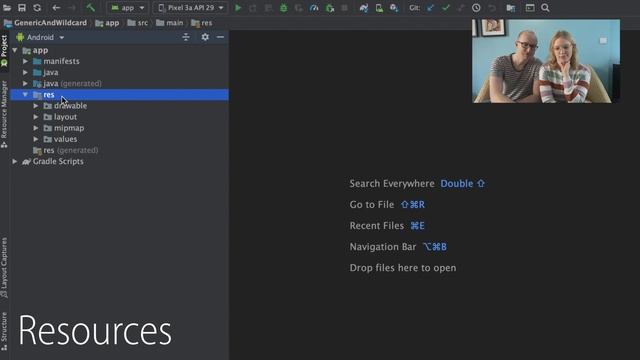Image resolution: width=640 pixels, height=360 pixels.
Task: Open project panel gear settings
Action: (x=205, y=37)
